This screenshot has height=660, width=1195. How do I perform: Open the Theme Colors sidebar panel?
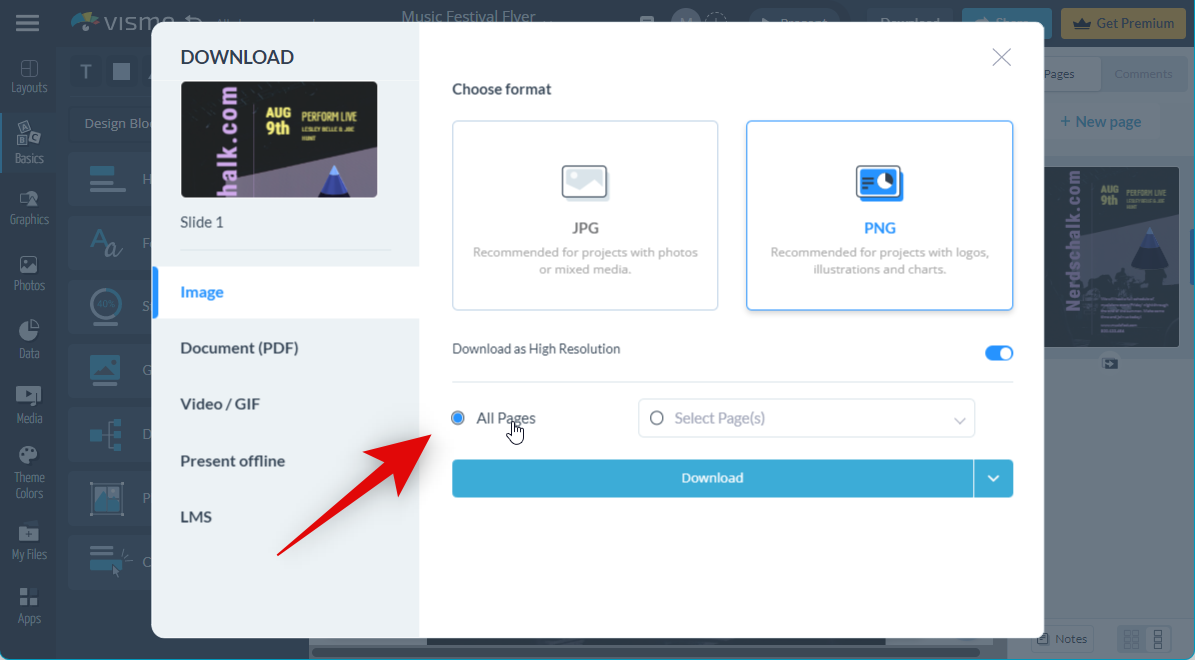(x=29, y=473)
